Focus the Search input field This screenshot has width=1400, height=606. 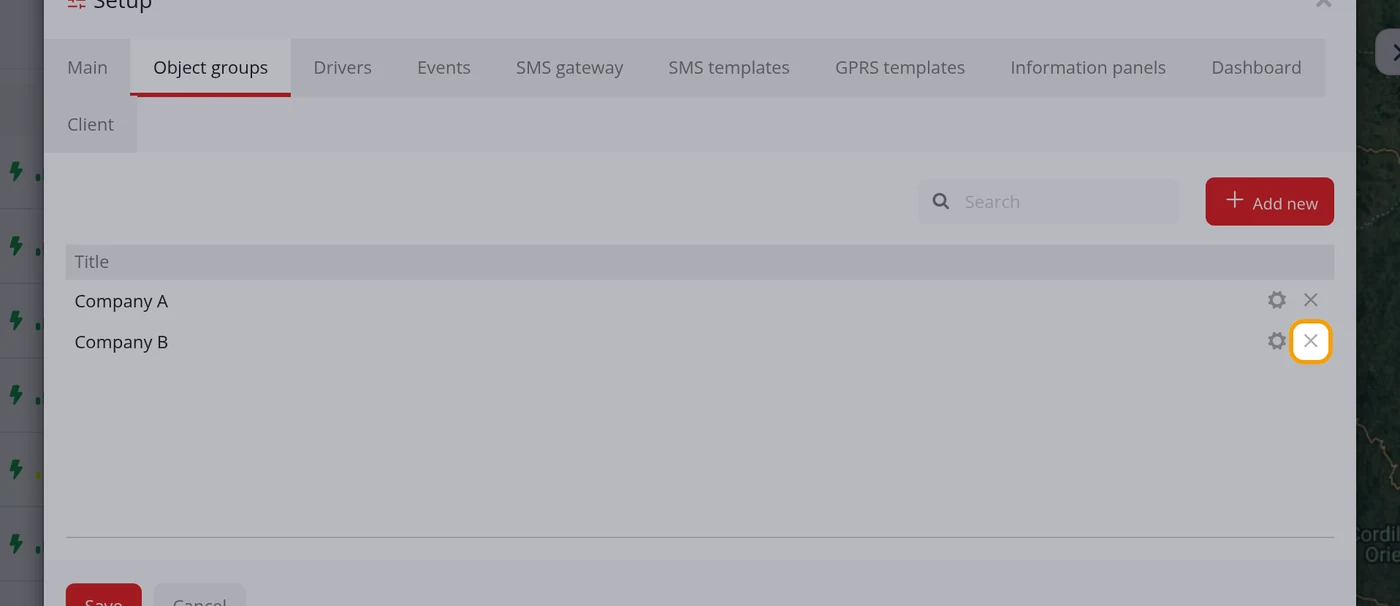click(x=1048, y=201)
